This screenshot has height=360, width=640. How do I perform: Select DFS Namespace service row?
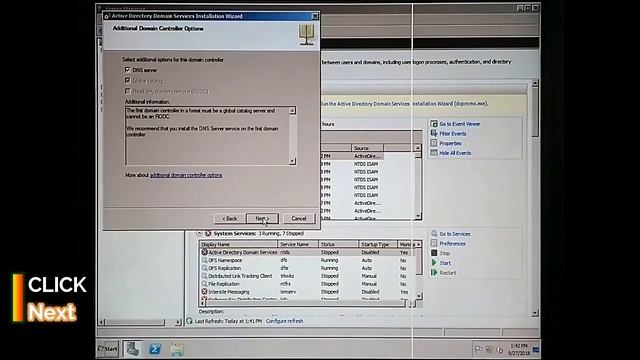pos(308,260)
